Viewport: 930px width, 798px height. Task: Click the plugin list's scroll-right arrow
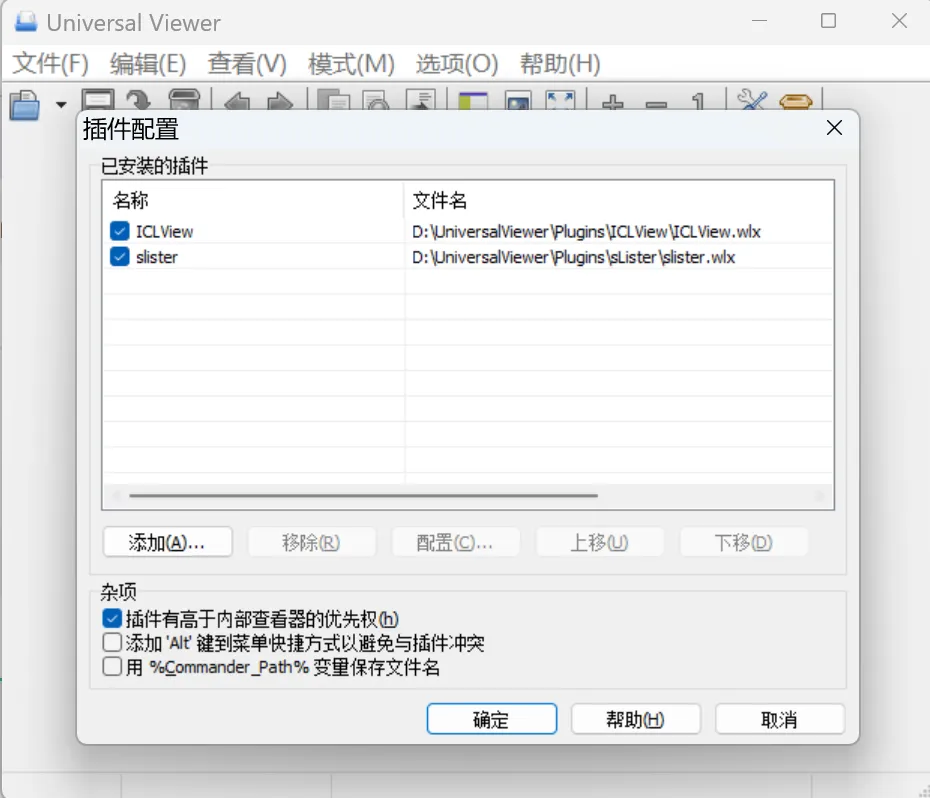click(x=819, y=495)
